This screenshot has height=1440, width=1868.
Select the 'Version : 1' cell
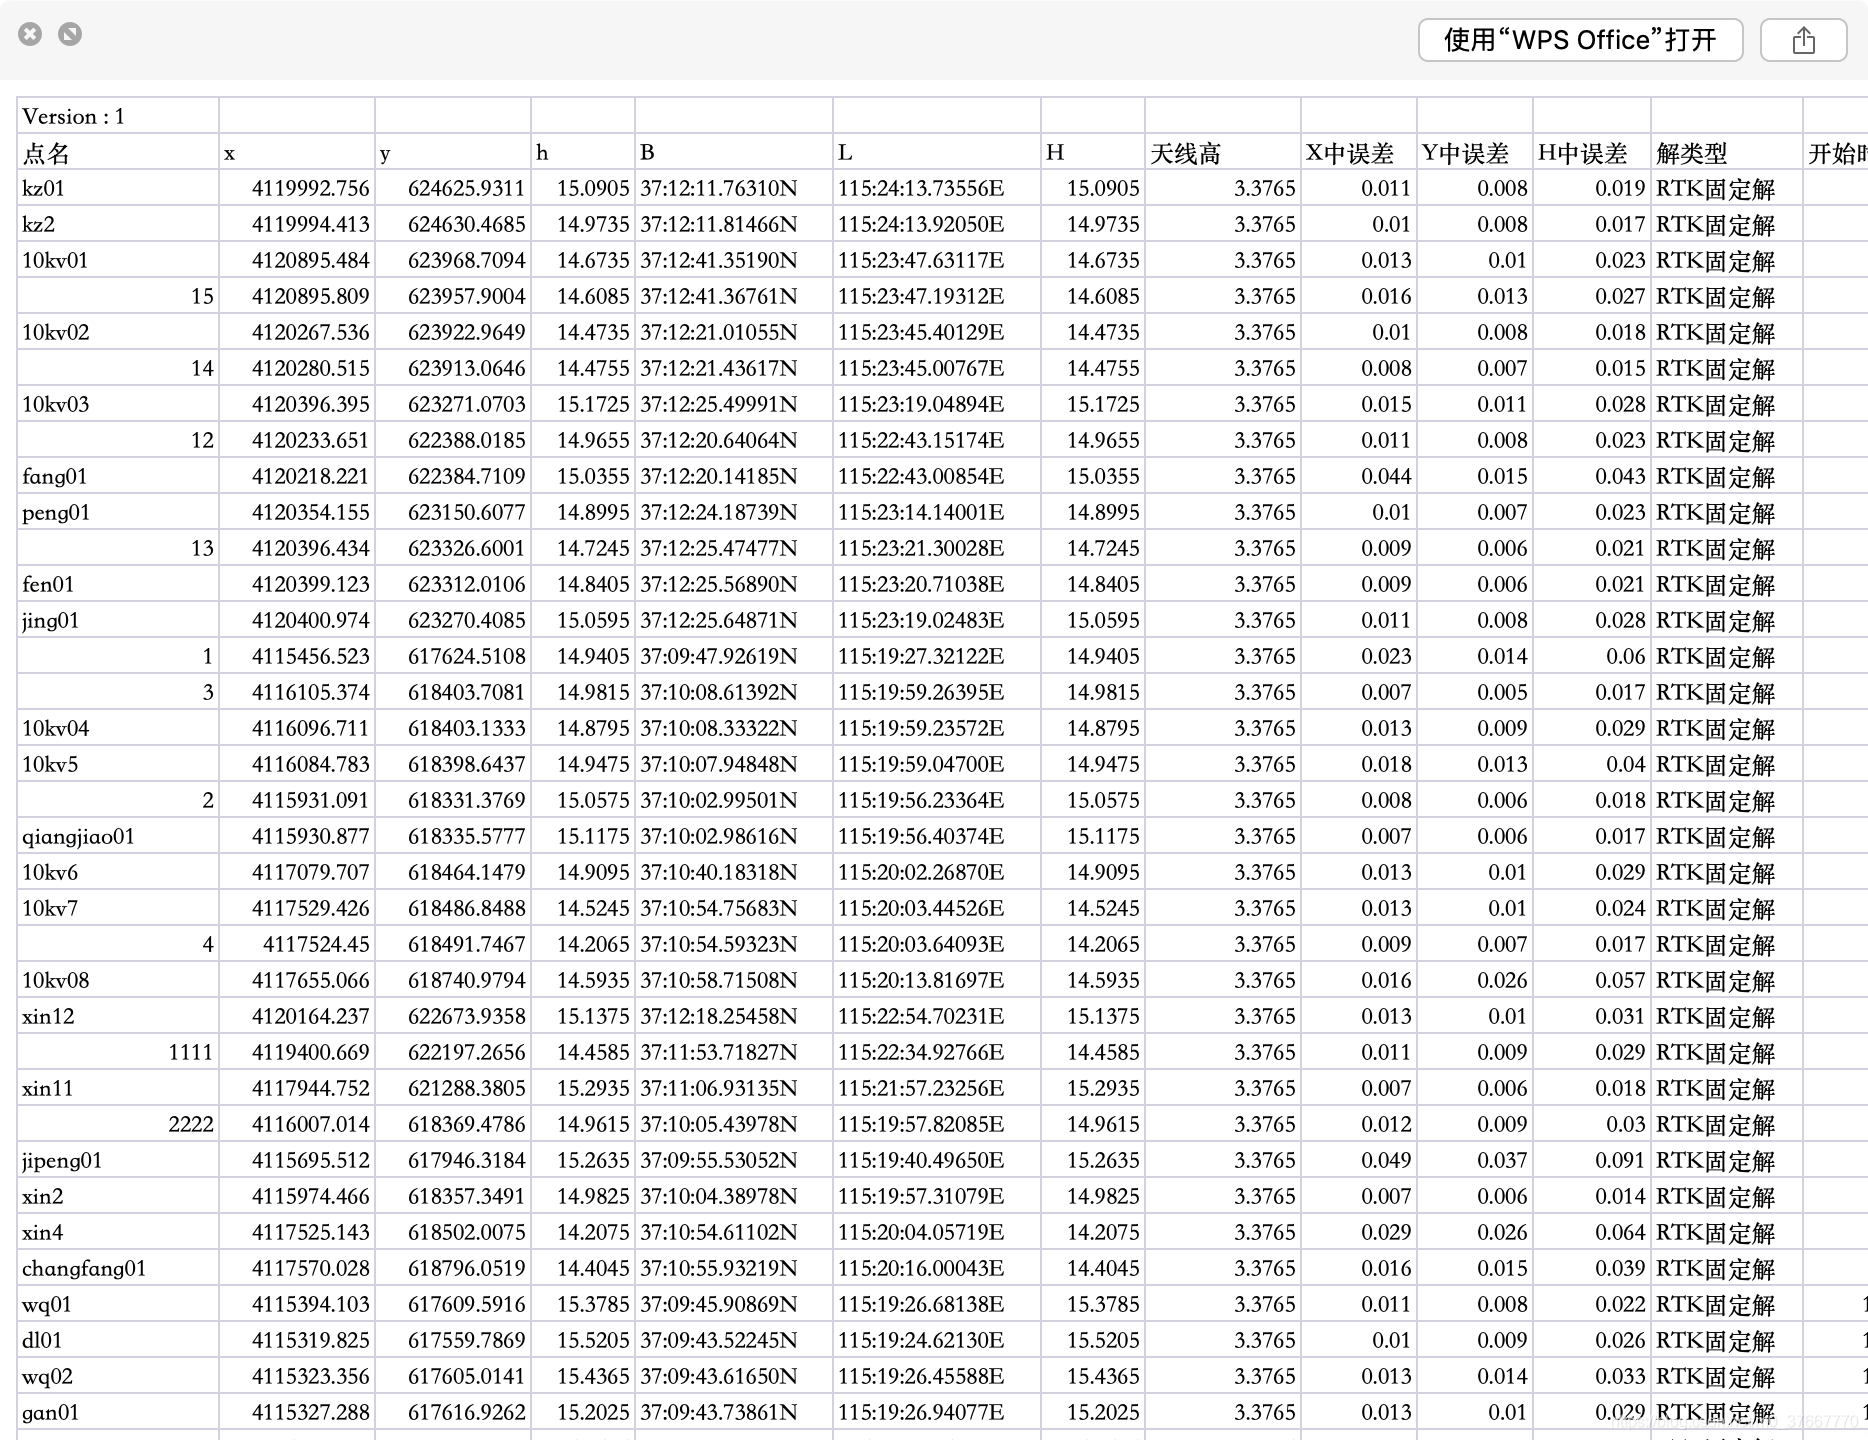point(118,116)
